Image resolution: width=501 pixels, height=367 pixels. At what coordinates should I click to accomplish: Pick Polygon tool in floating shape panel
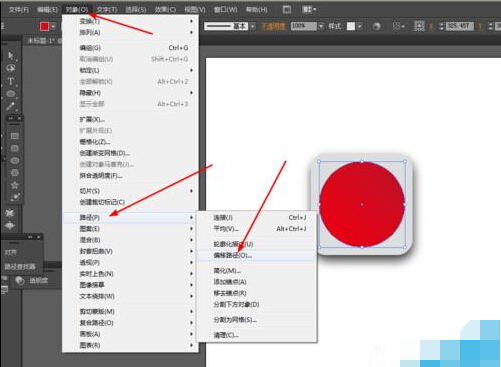pos(14,173)
